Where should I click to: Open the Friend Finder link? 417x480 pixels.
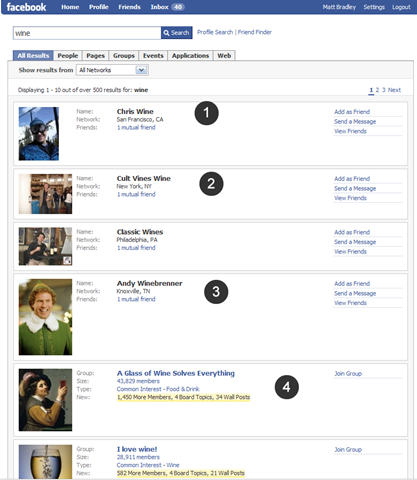click(255, 32)
